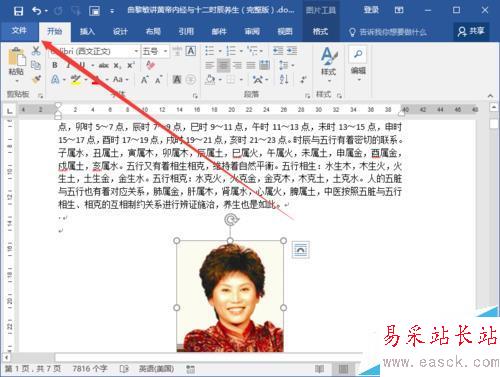
Task: Click the Paste clipboard icon
Action: click(x=16, y=57)
